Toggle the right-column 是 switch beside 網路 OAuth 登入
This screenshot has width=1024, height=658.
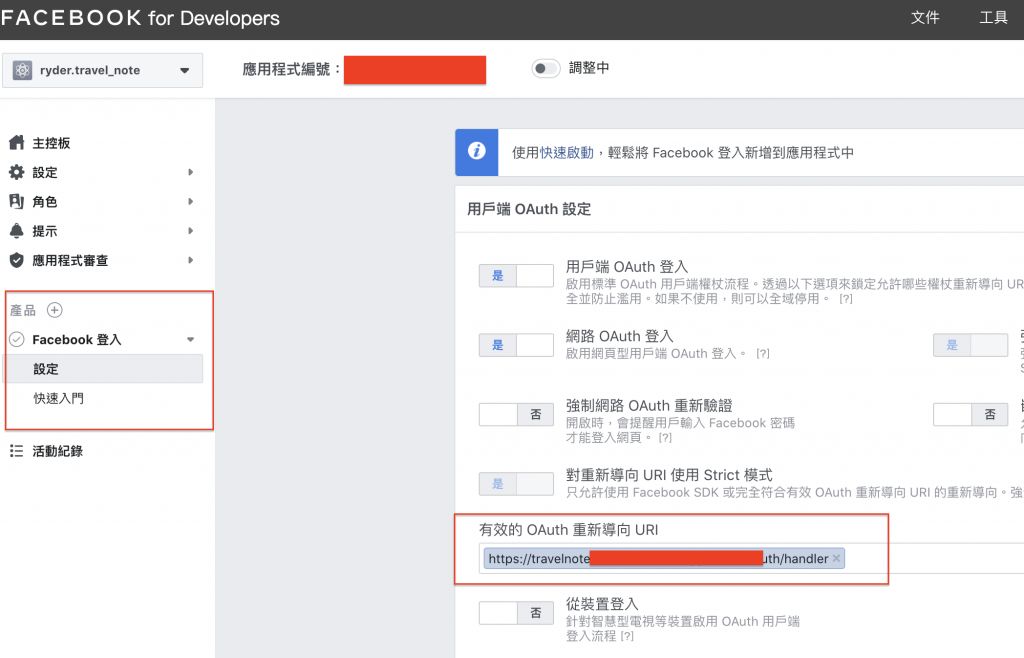pyautogui.click(x=970, y=345)
